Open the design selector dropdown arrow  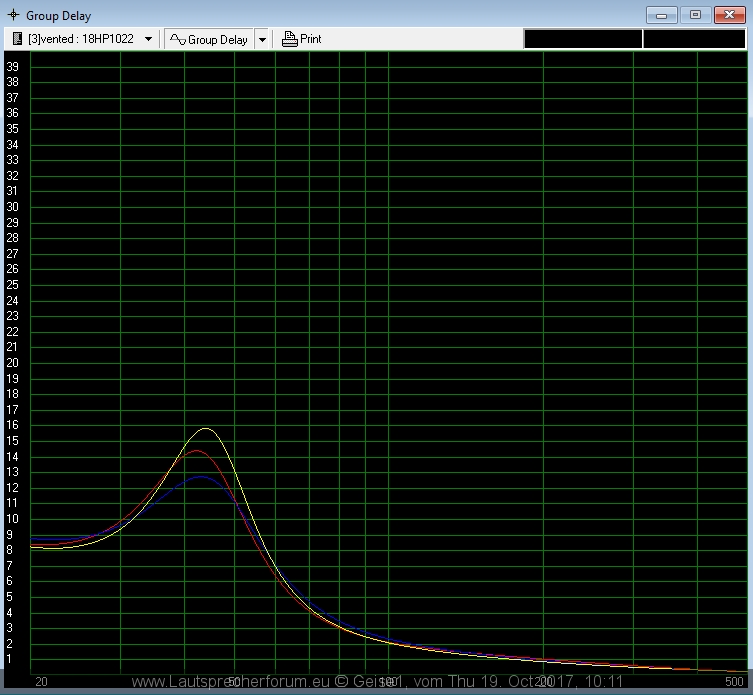[149, 39]
